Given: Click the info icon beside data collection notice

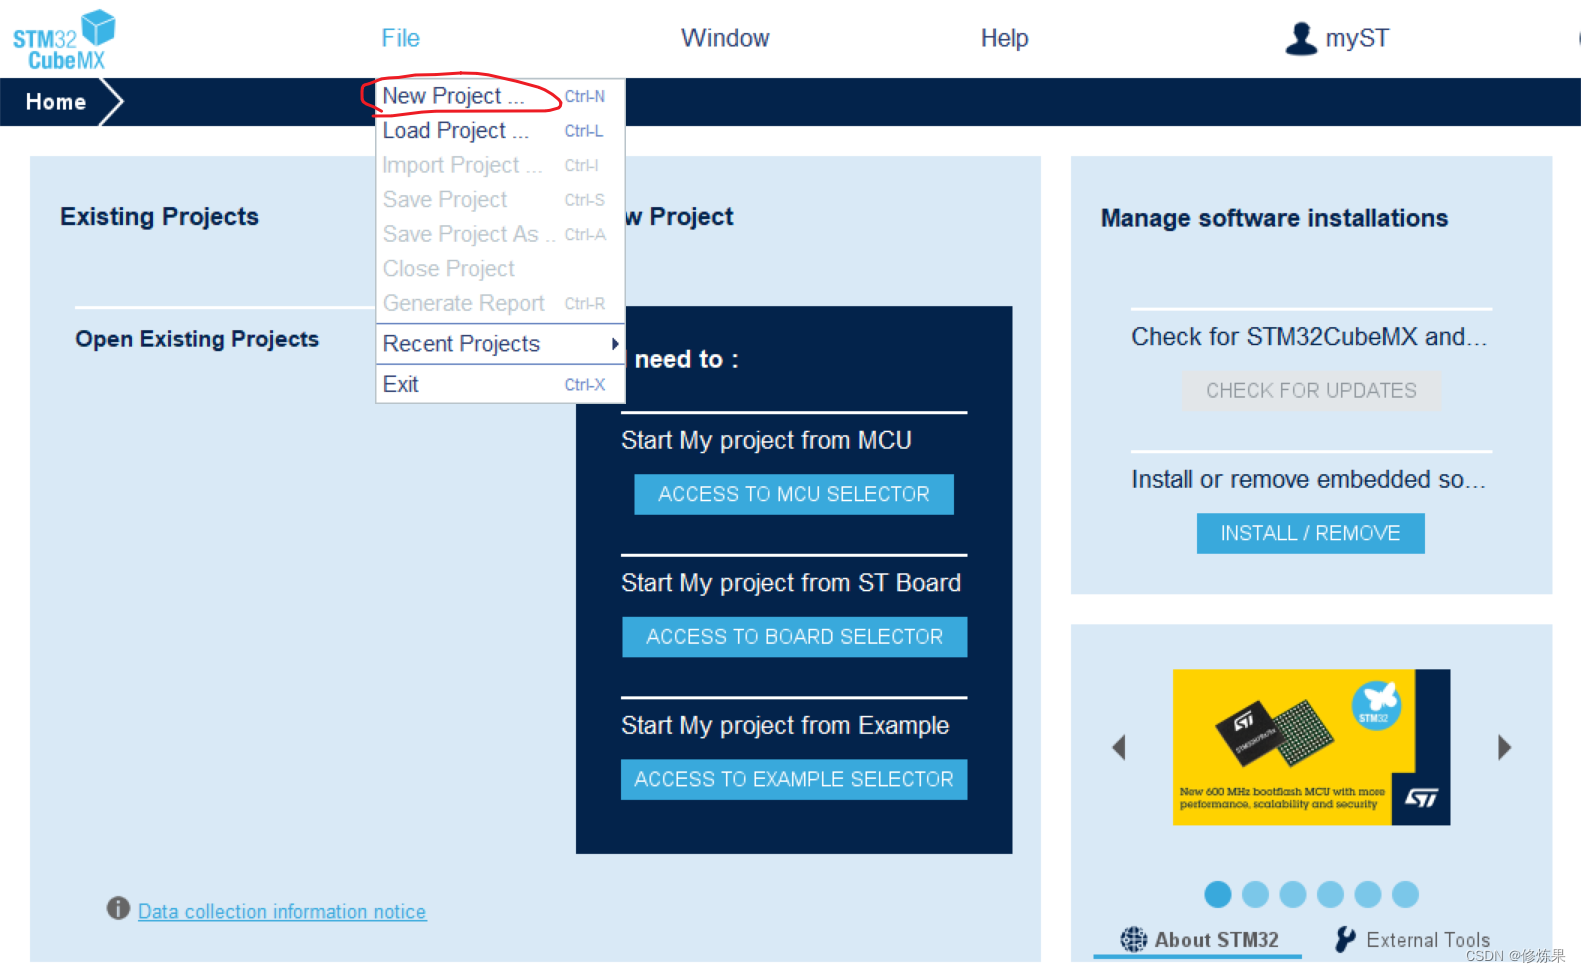Looking at the screenshot, I should click(118, 908).
